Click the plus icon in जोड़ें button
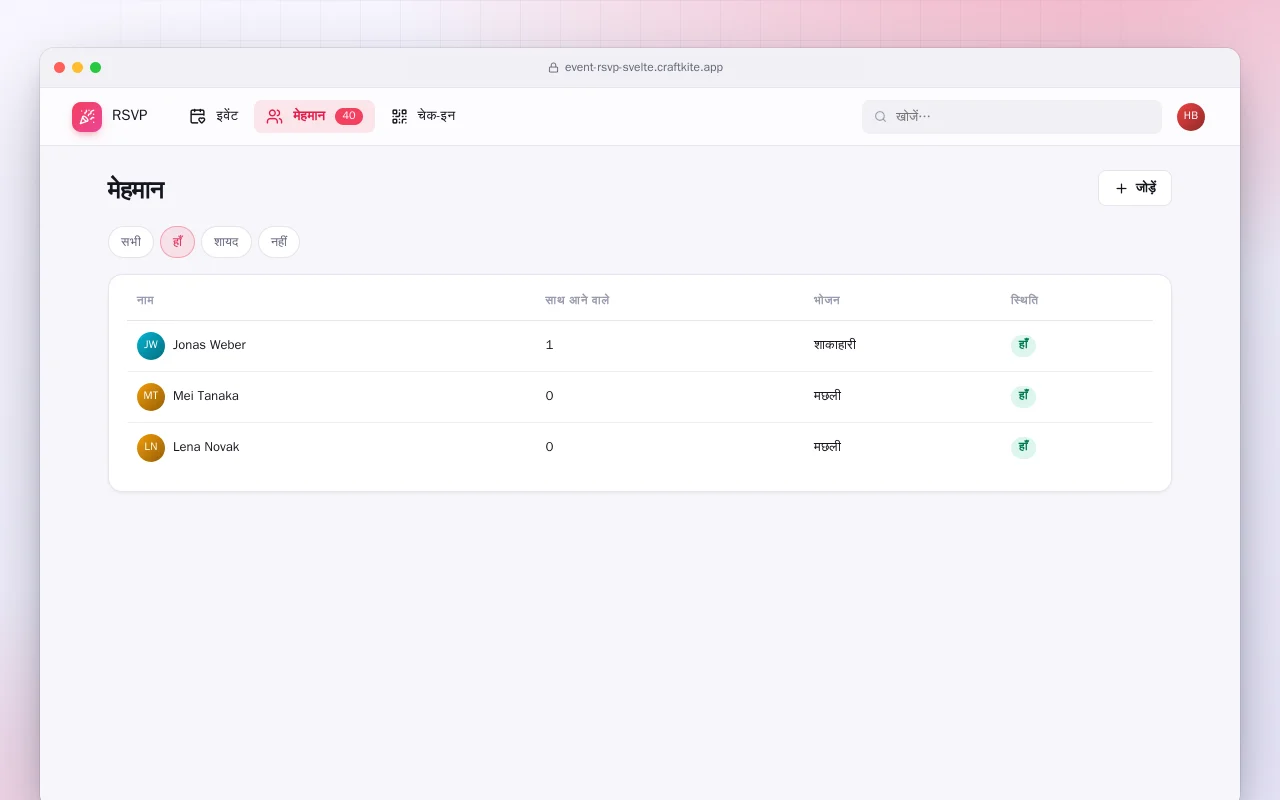Viewport: 1280px width, 800px height. pos(1121,188)
